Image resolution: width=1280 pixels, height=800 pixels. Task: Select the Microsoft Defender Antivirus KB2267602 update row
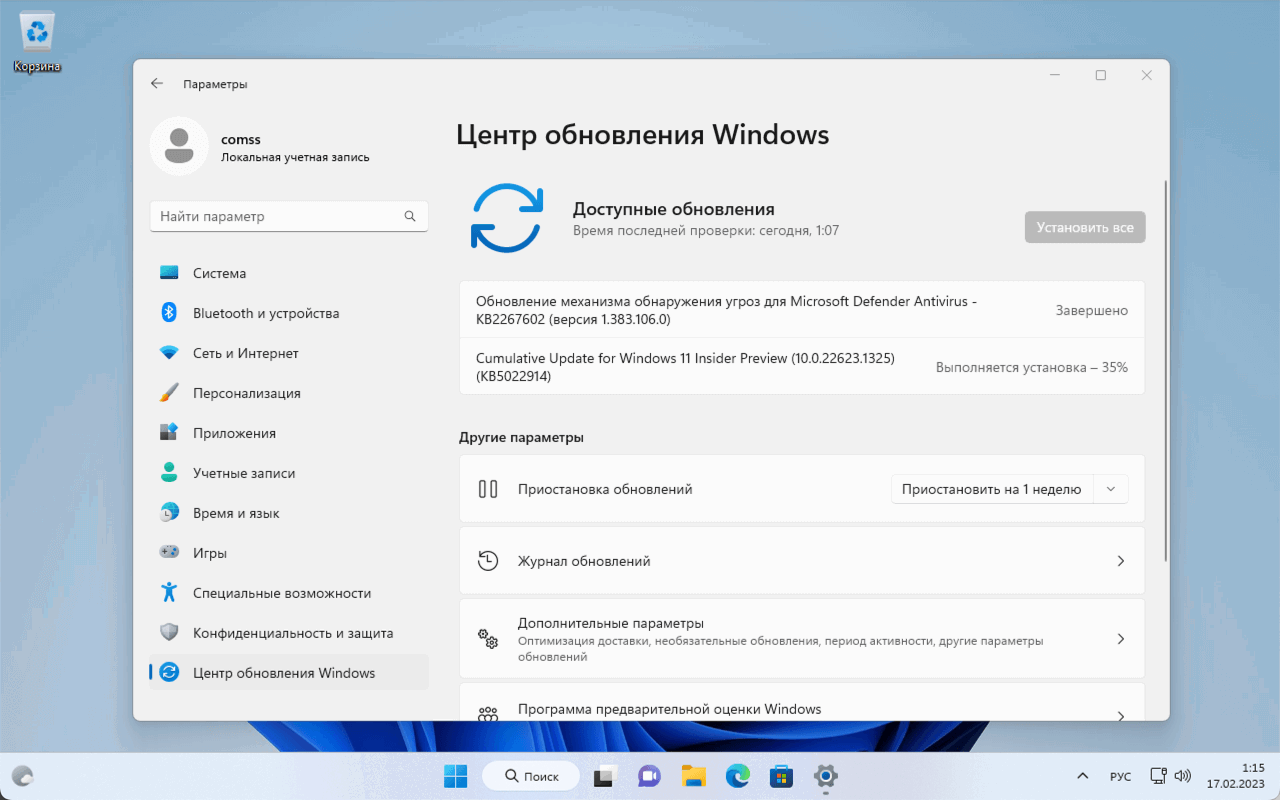click(802, 311)
